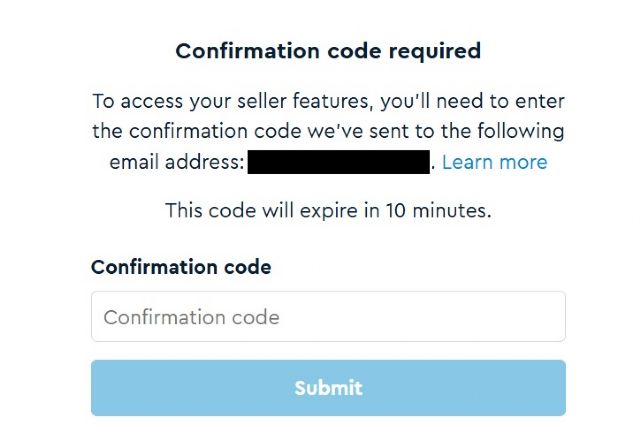
Task: Click the left edge of the Submit button
Action: [100, 388]
